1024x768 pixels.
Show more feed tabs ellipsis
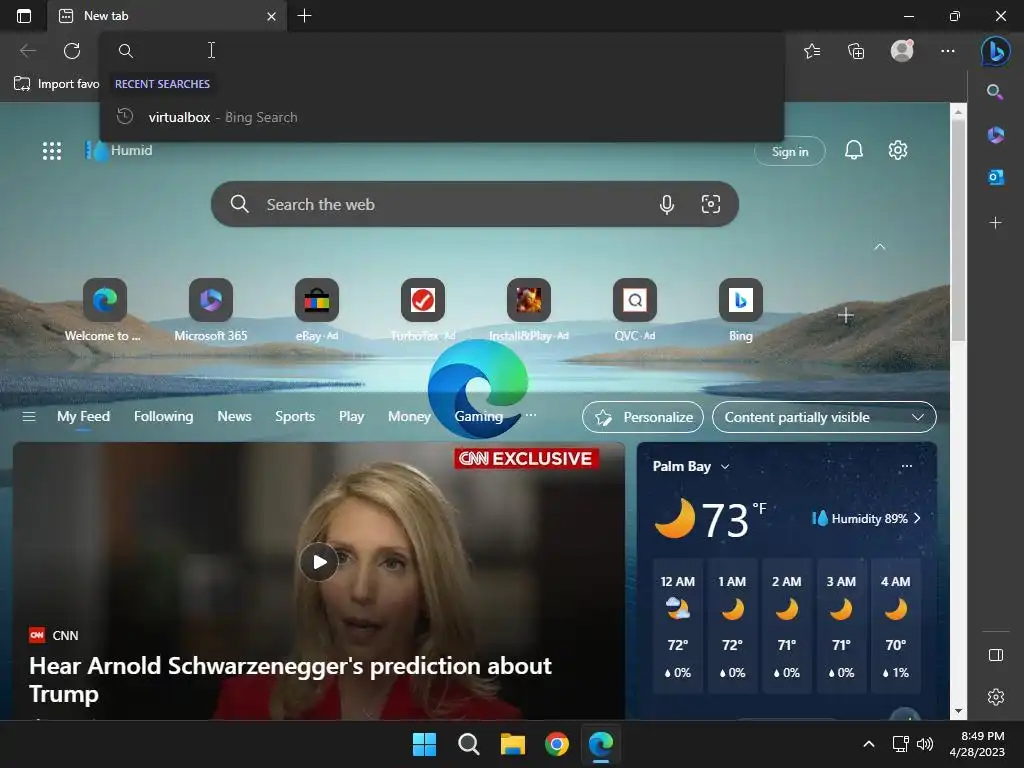(531, 415)
